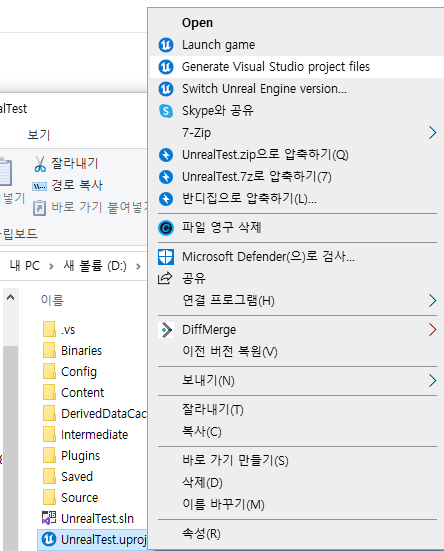
Task: Click the Plugins folder icon
Action: coord(49,455)
